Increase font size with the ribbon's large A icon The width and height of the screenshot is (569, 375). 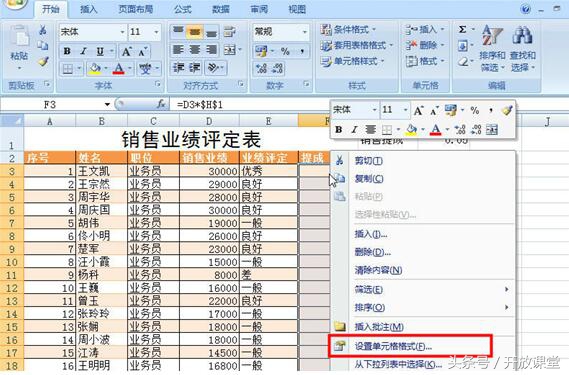click(x=126, y=52)
